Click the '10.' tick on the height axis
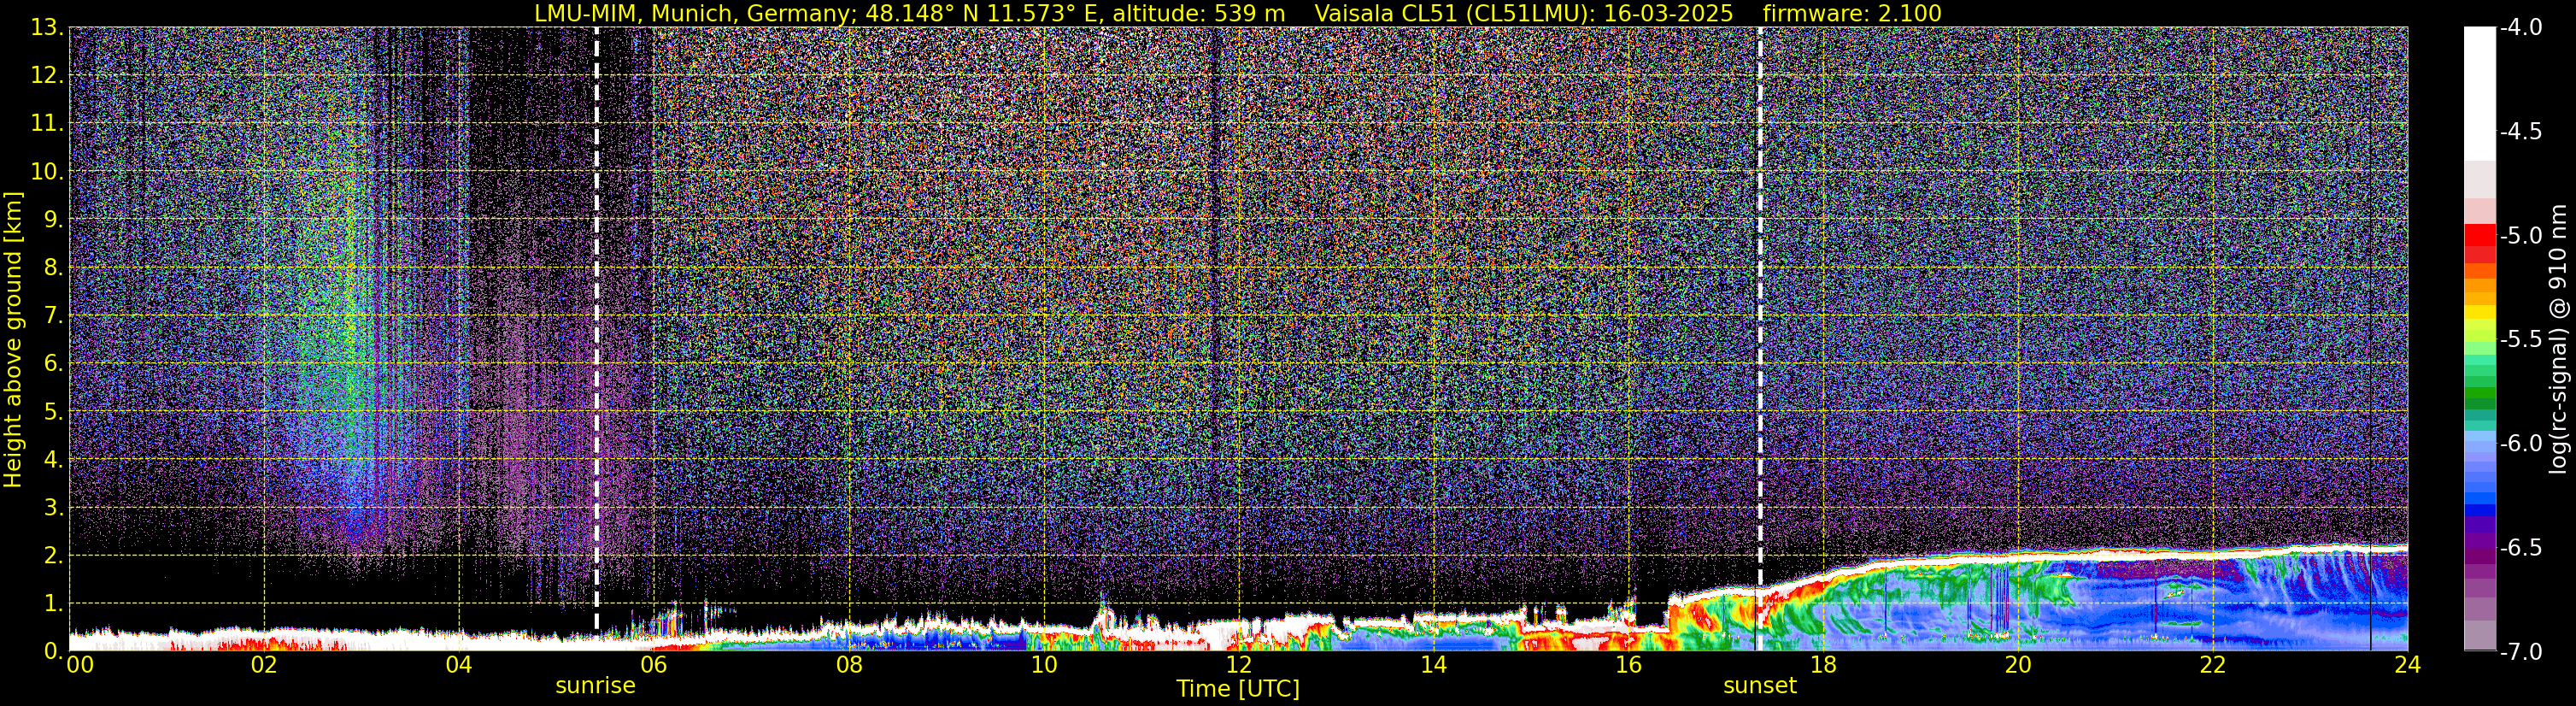 47,172
